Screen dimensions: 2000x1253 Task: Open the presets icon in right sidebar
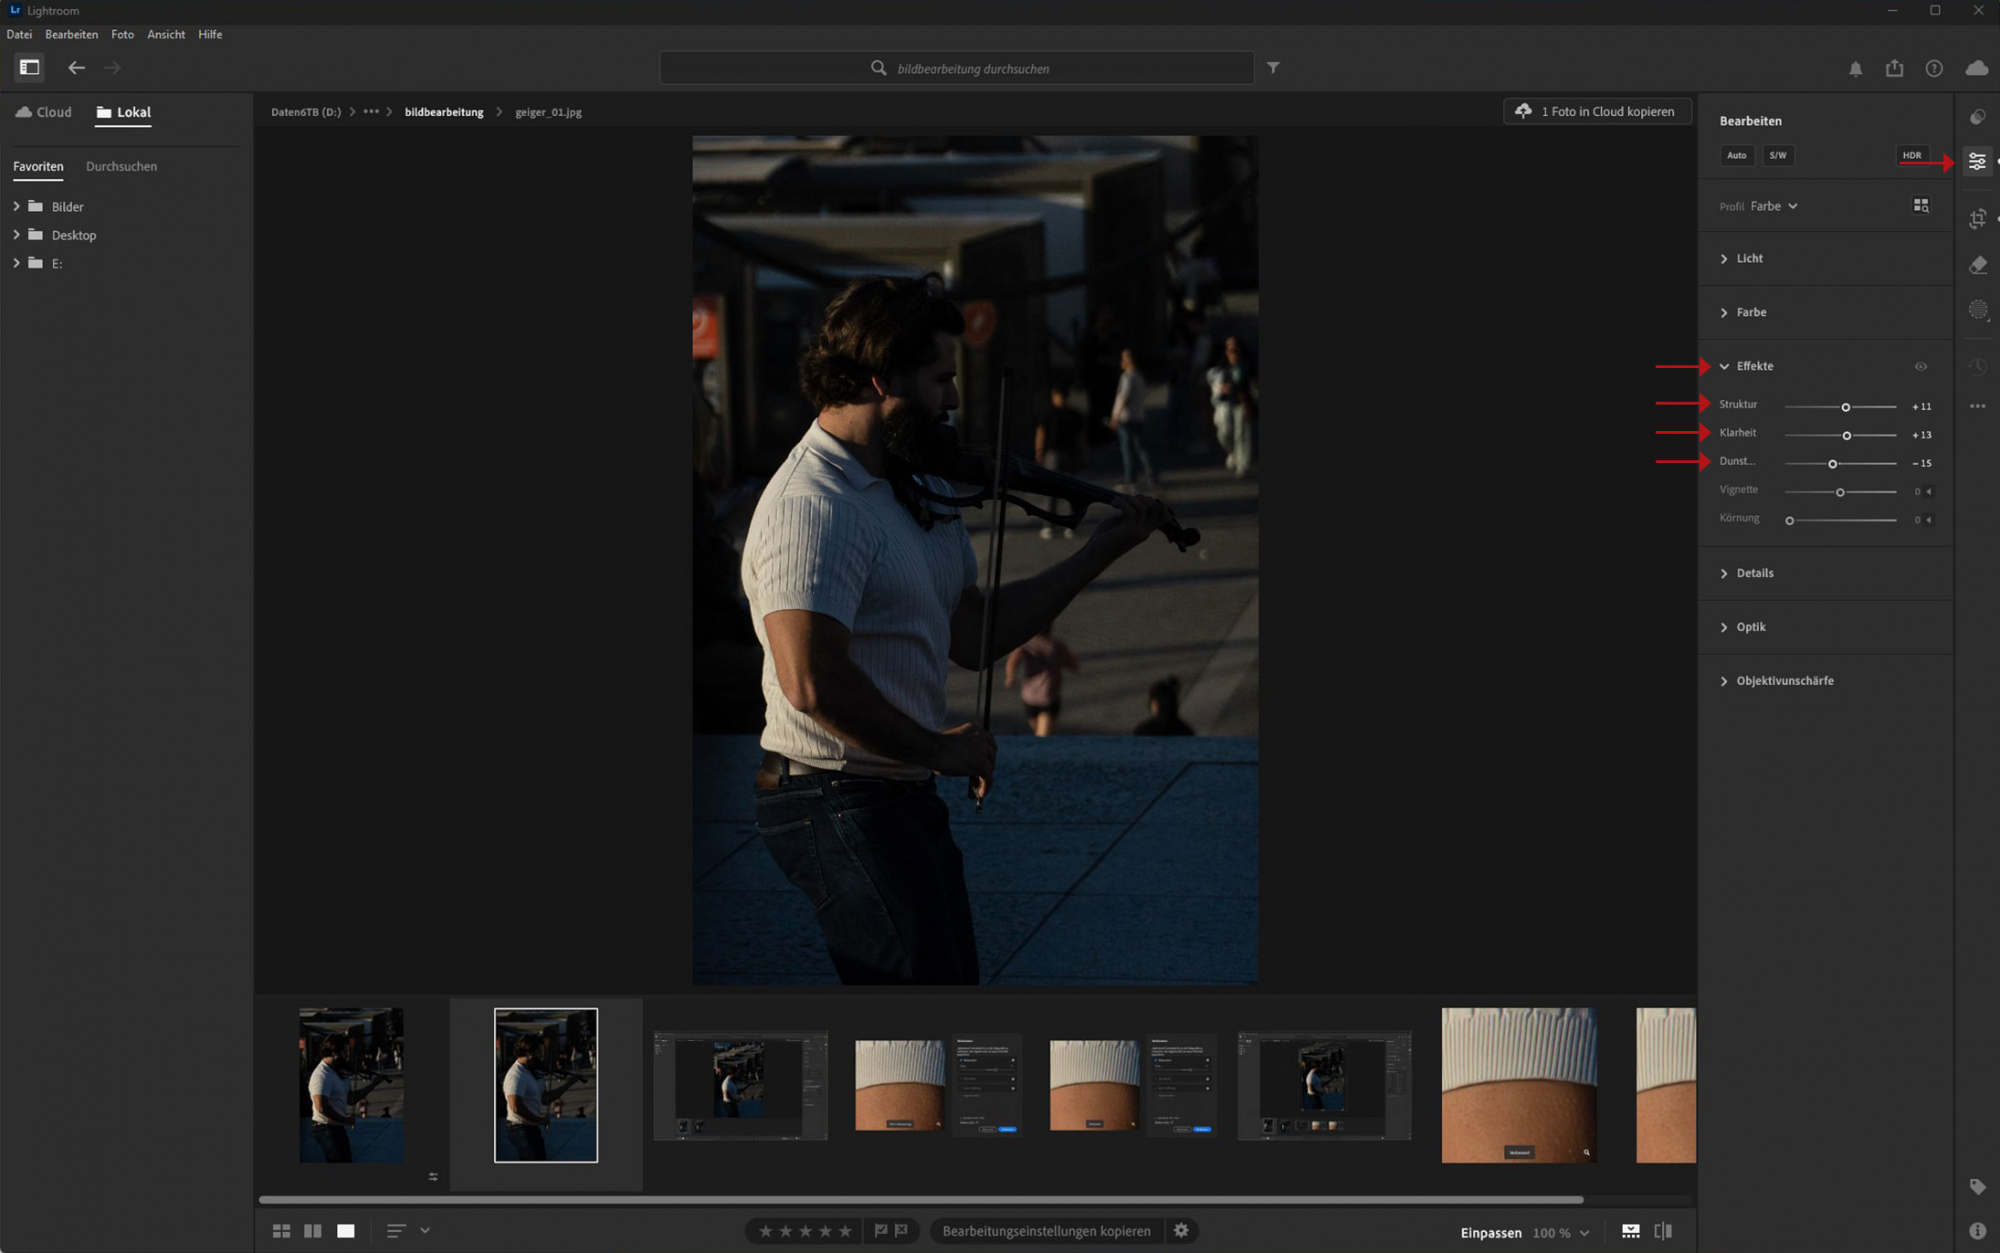1977,117
